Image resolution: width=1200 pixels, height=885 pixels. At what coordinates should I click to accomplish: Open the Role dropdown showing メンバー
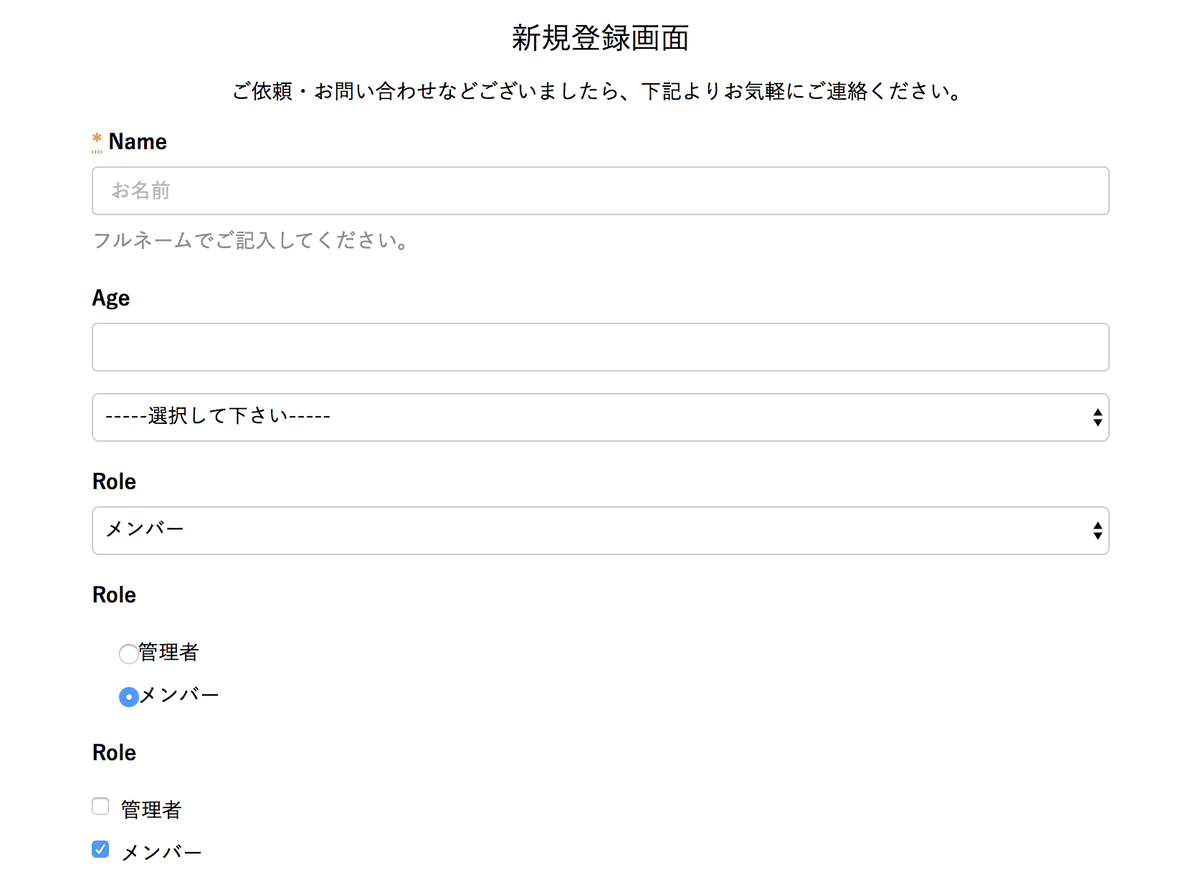pyautogui.click(x=600, y=531)
